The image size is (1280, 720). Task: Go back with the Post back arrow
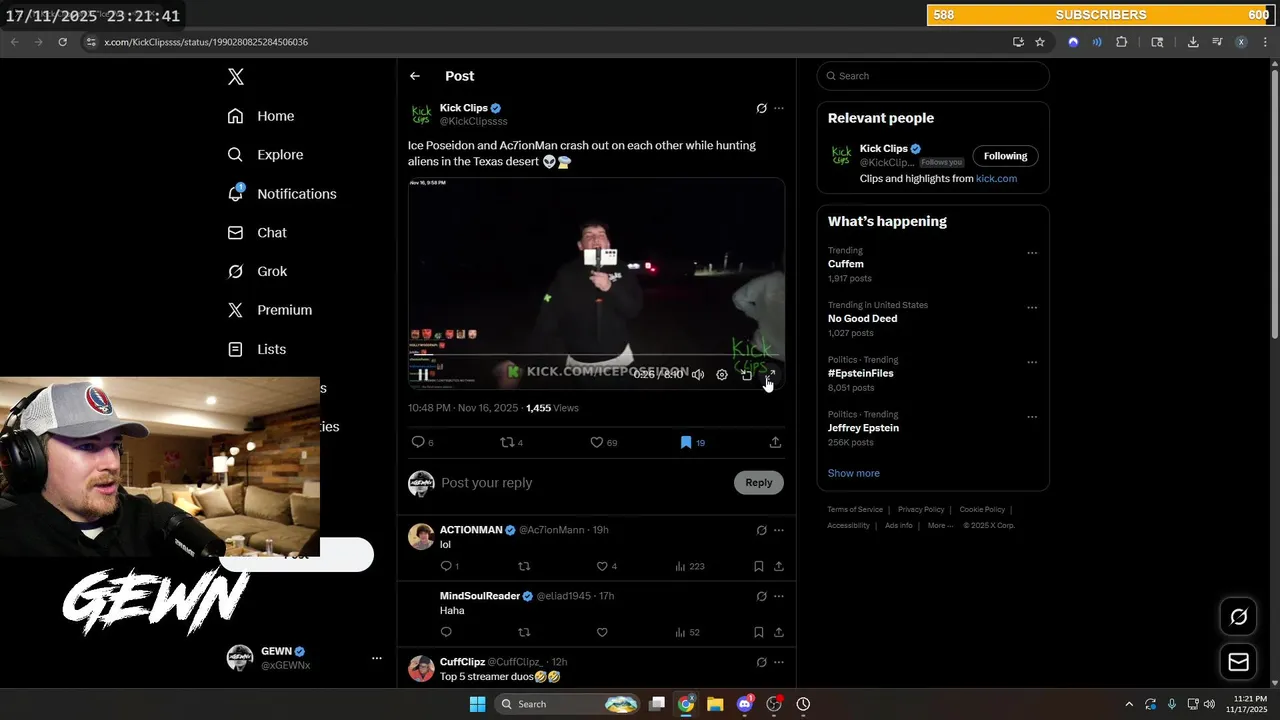pyautogui.click(x=415, y=76)
